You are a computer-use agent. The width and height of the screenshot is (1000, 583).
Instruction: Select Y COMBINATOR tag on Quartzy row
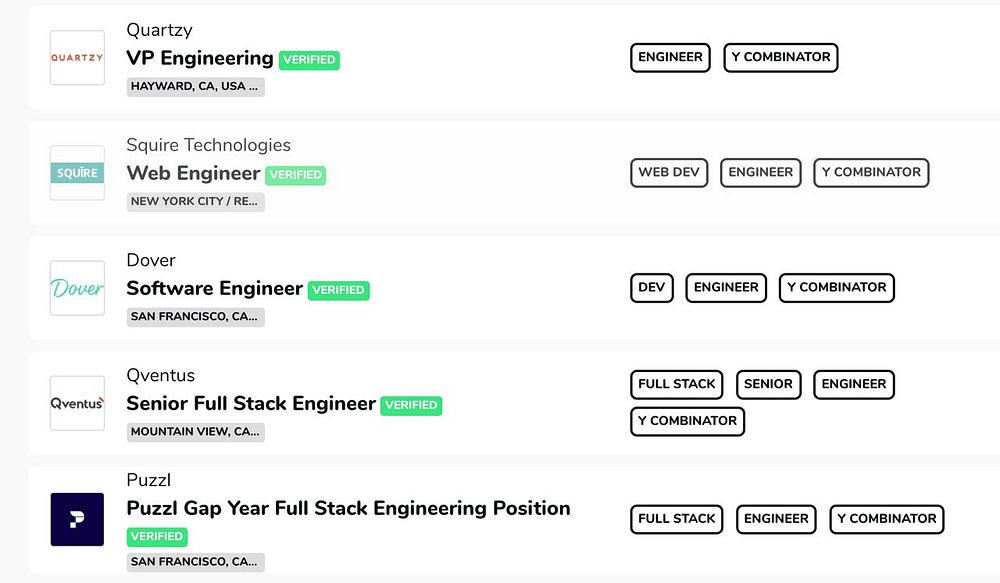pyautogui.click(x=780, y=57)
